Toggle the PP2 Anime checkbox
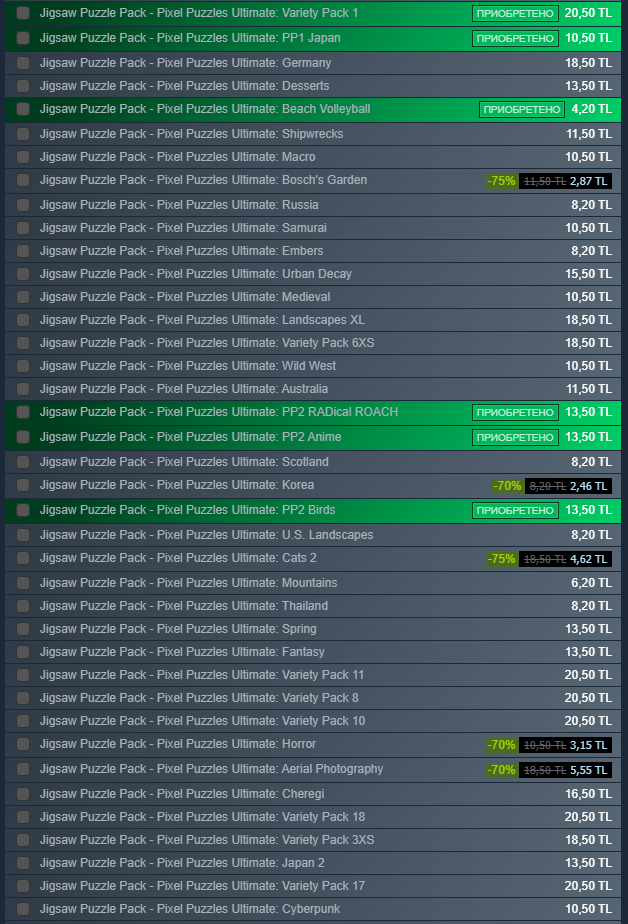This screenshot has width=628, height=924. 23,437
